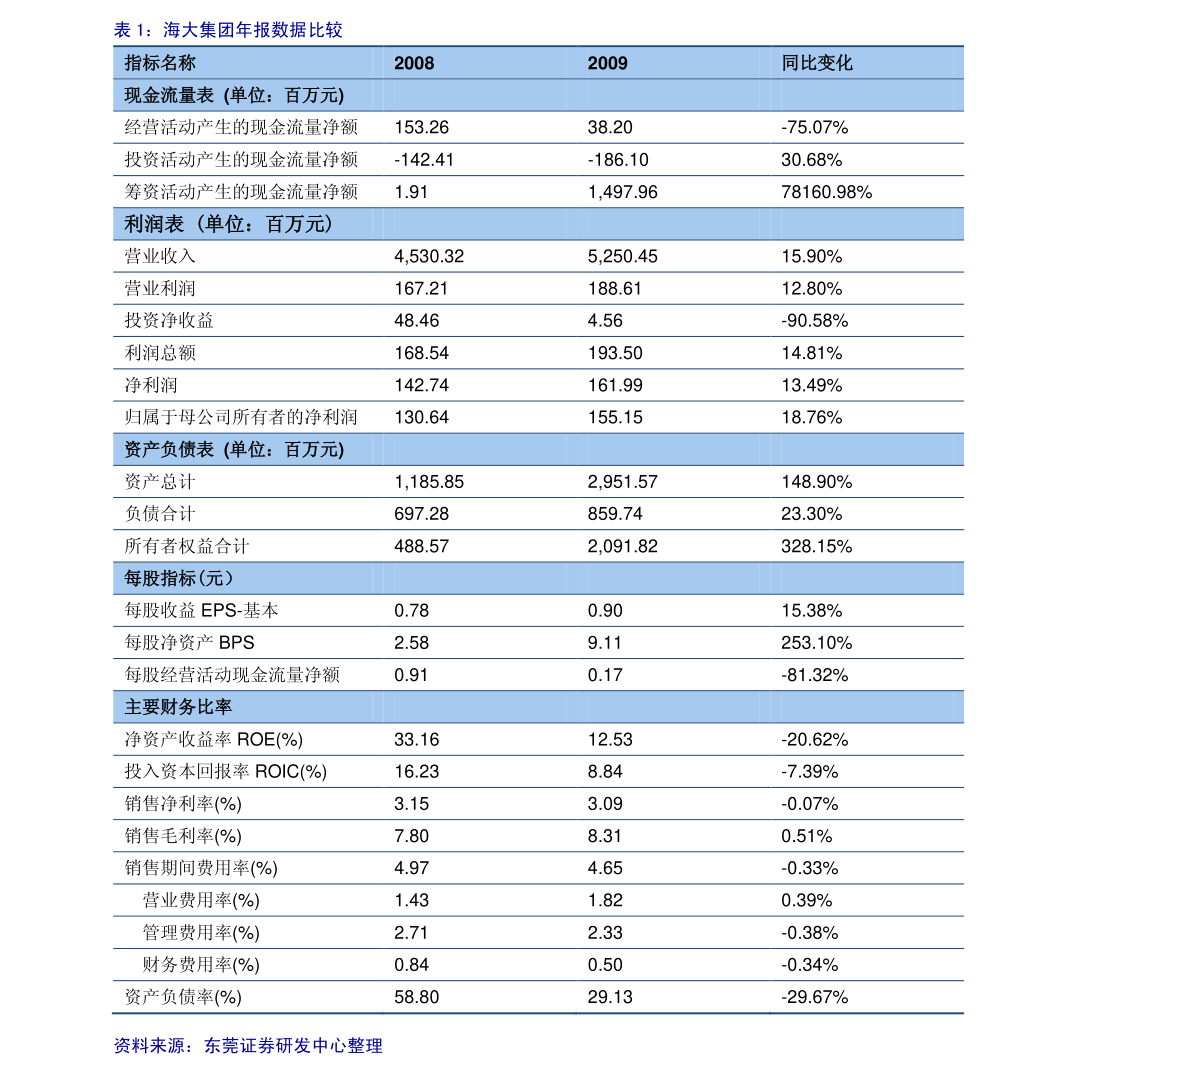Click the 营业费用率(%) row label

point(201,901)
